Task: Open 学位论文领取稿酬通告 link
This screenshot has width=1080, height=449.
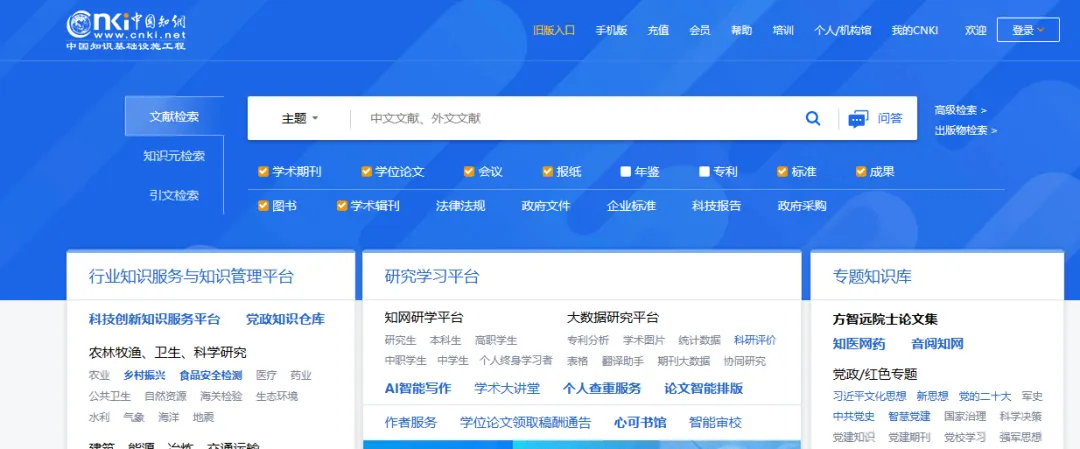Action: coord(526,423)
